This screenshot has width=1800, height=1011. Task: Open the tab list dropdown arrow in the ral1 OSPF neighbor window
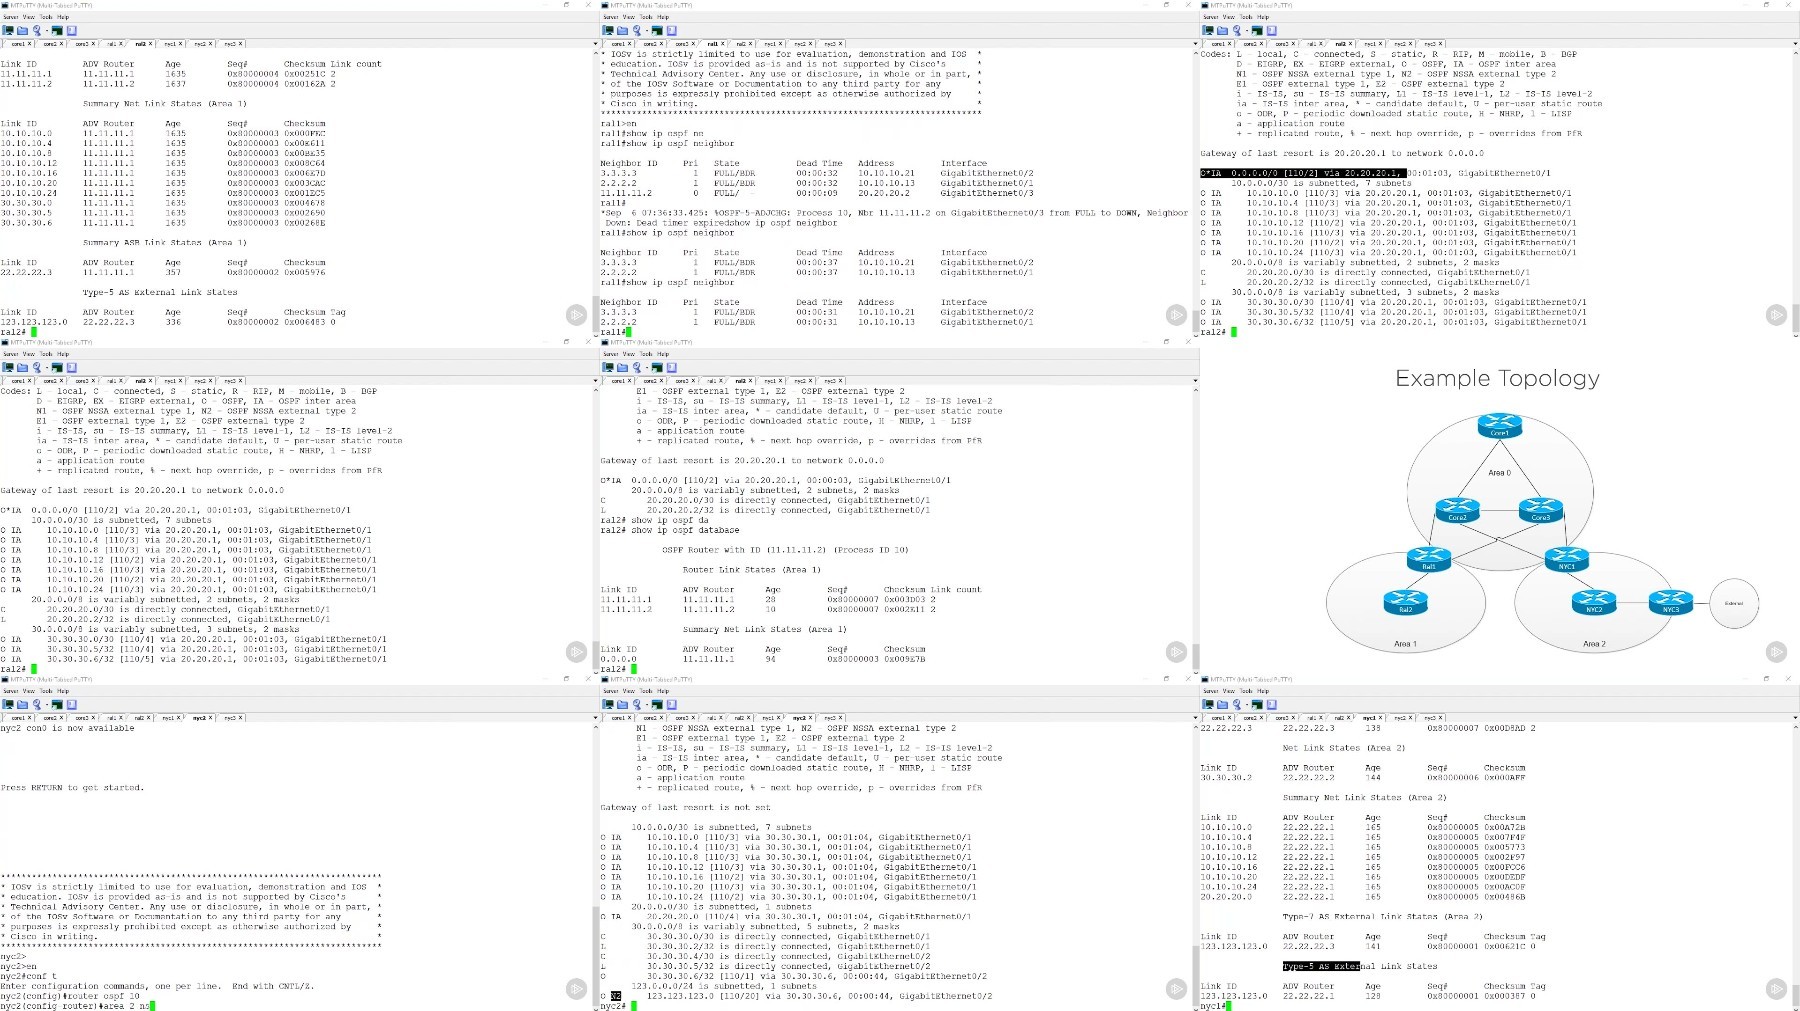1195,44
